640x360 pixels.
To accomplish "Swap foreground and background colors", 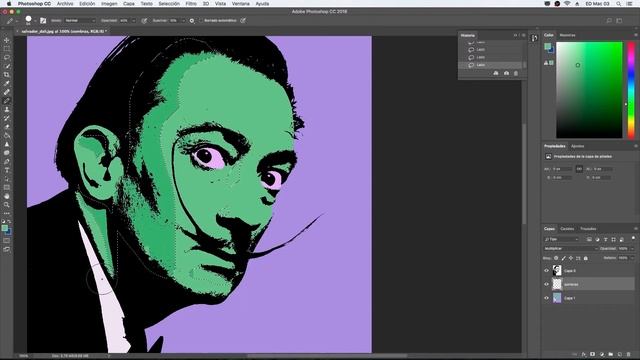I will [9, 221].
